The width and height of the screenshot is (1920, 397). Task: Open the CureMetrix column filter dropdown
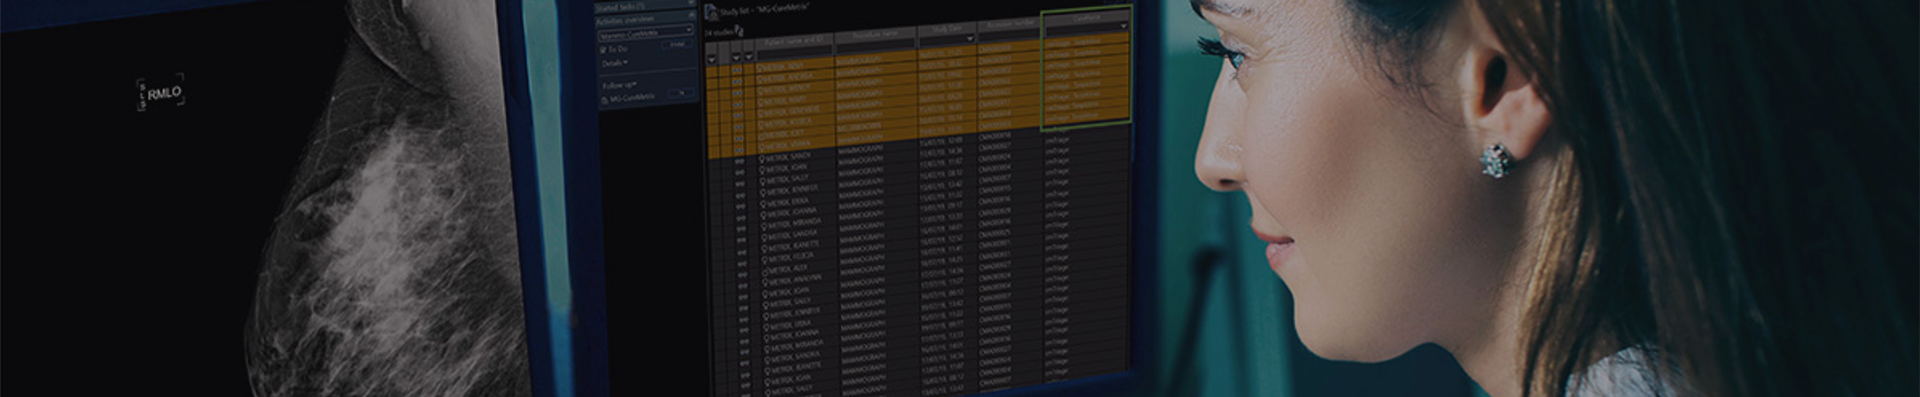pos(1124,26)
